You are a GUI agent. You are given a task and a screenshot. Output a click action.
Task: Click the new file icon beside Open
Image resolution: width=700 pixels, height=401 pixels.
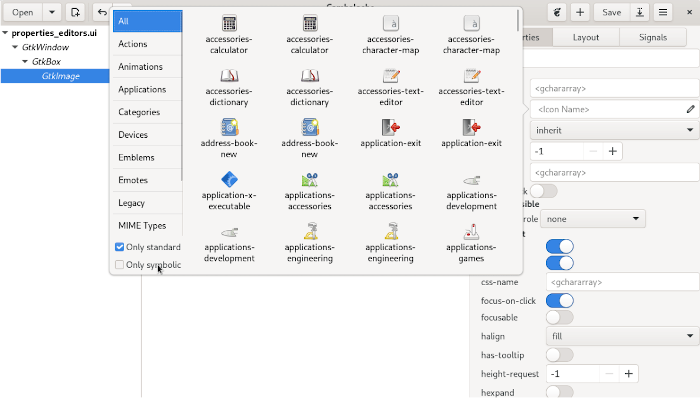click(75, 12)
